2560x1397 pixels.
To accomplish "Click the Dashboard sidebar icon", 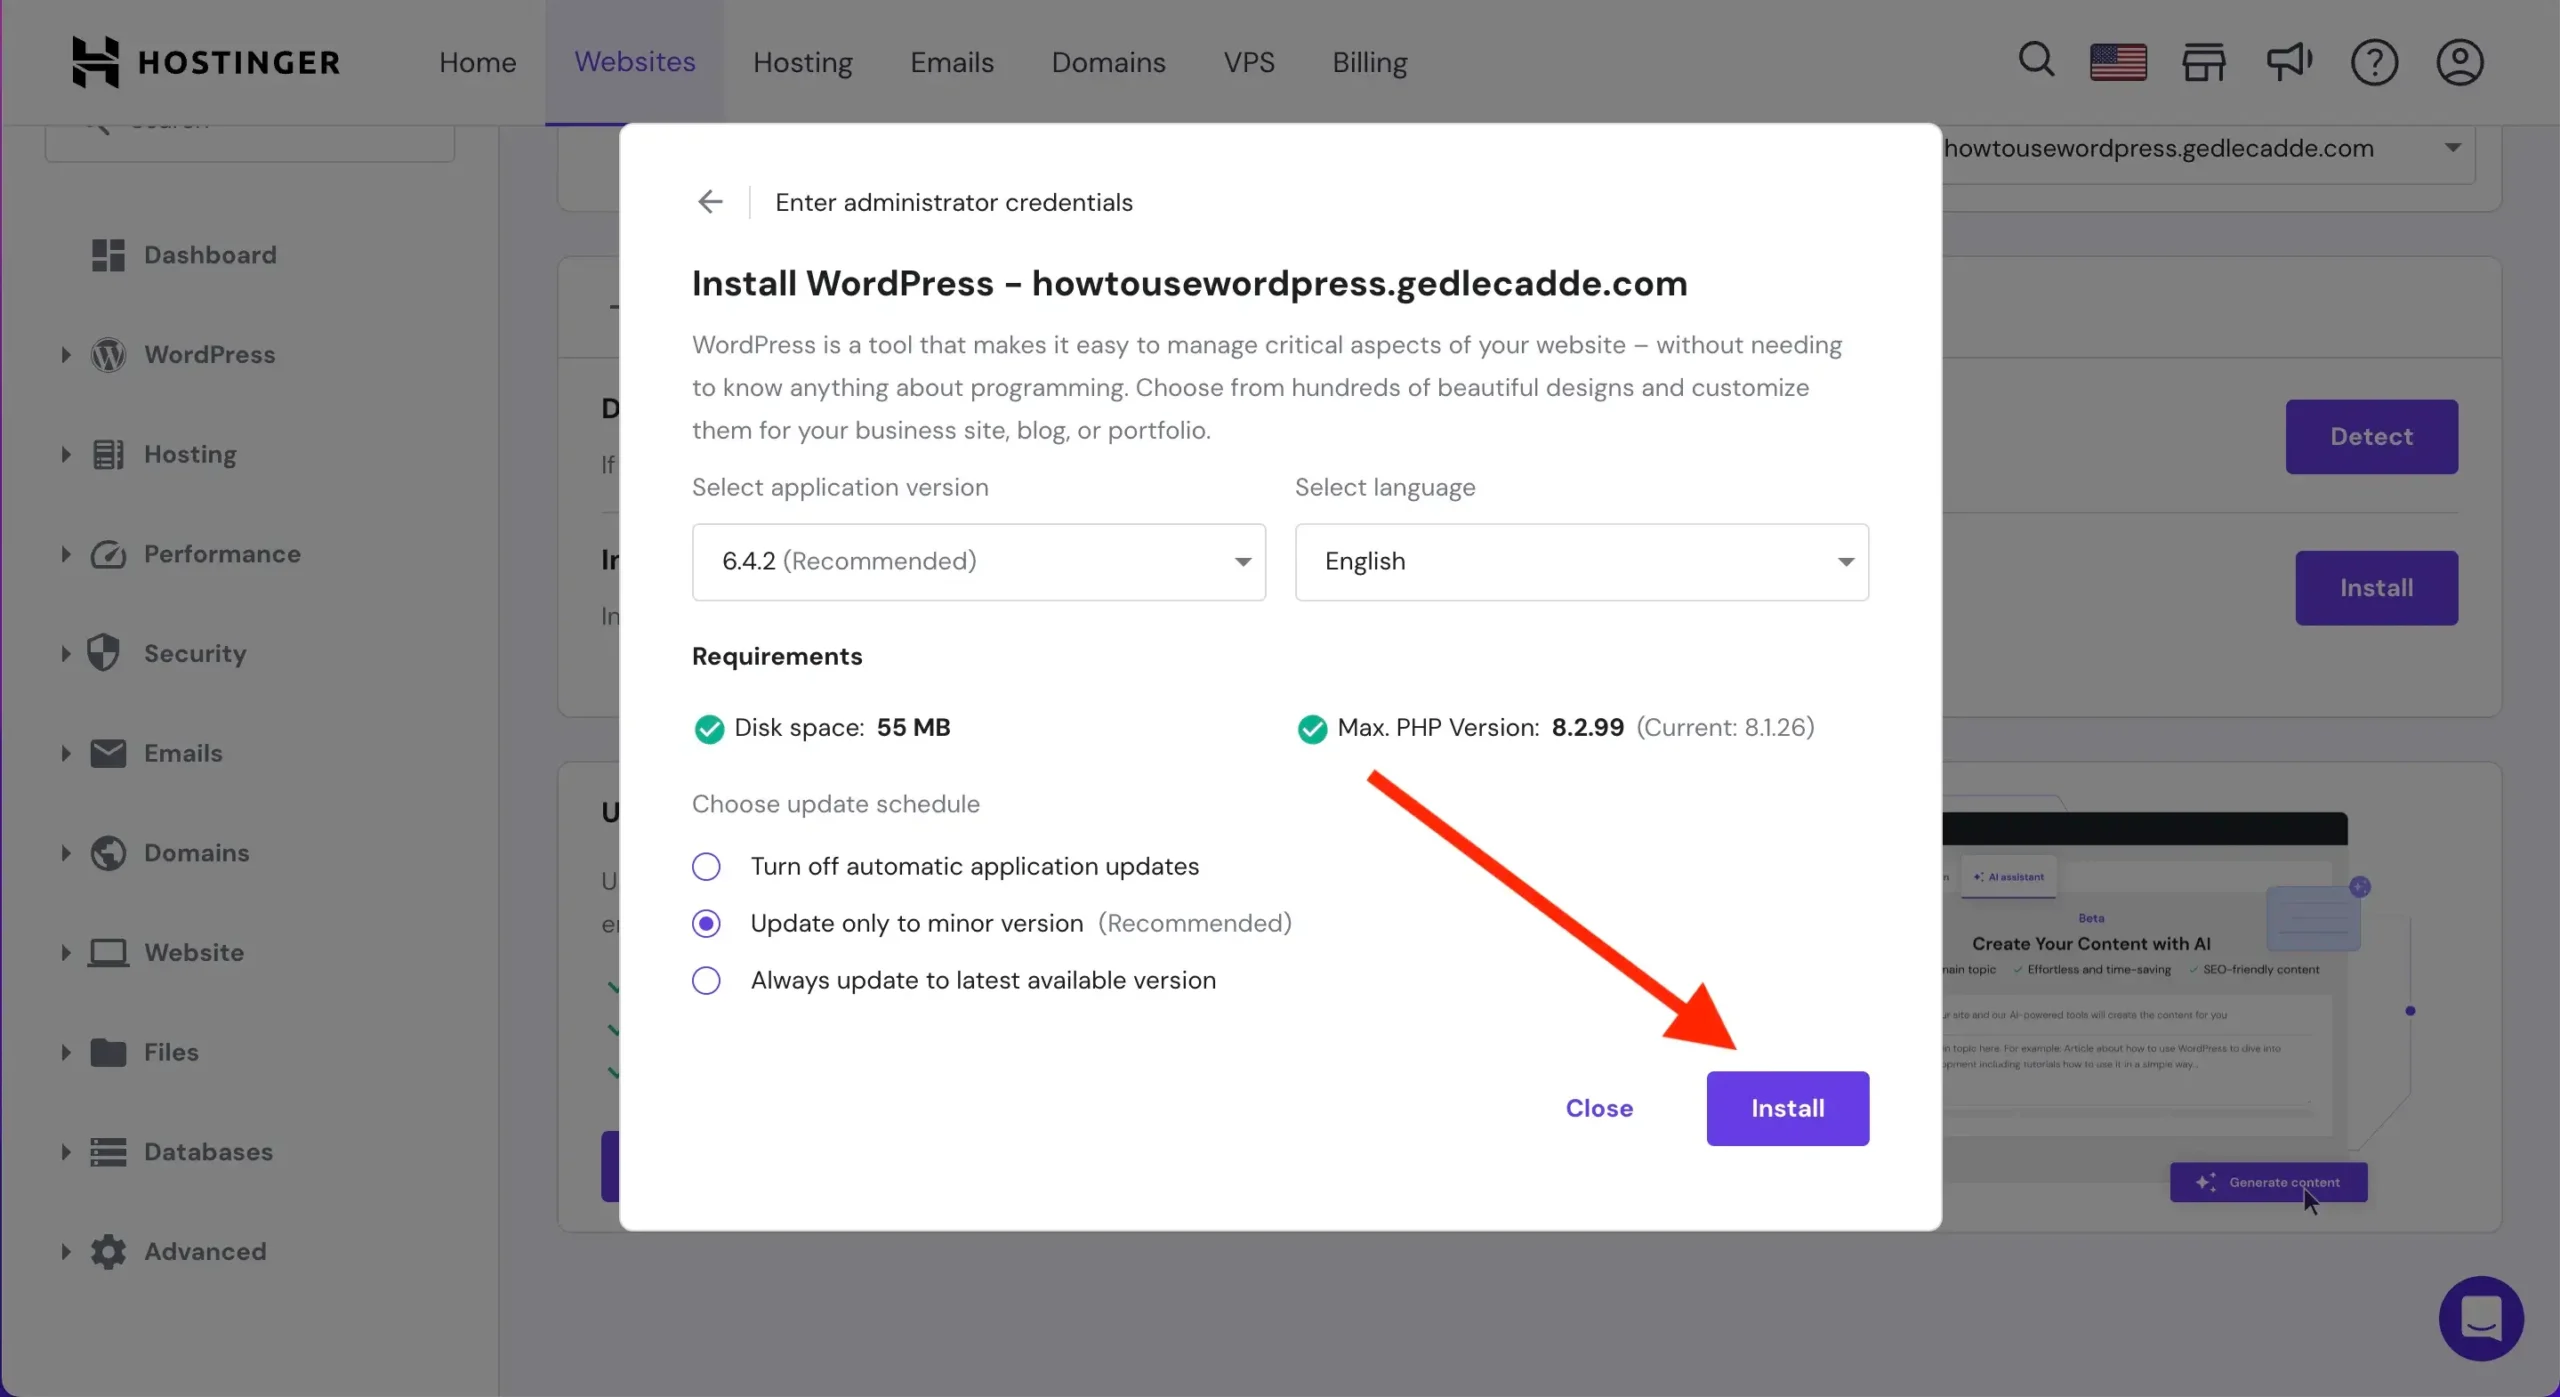I will (x=108, y=255).
